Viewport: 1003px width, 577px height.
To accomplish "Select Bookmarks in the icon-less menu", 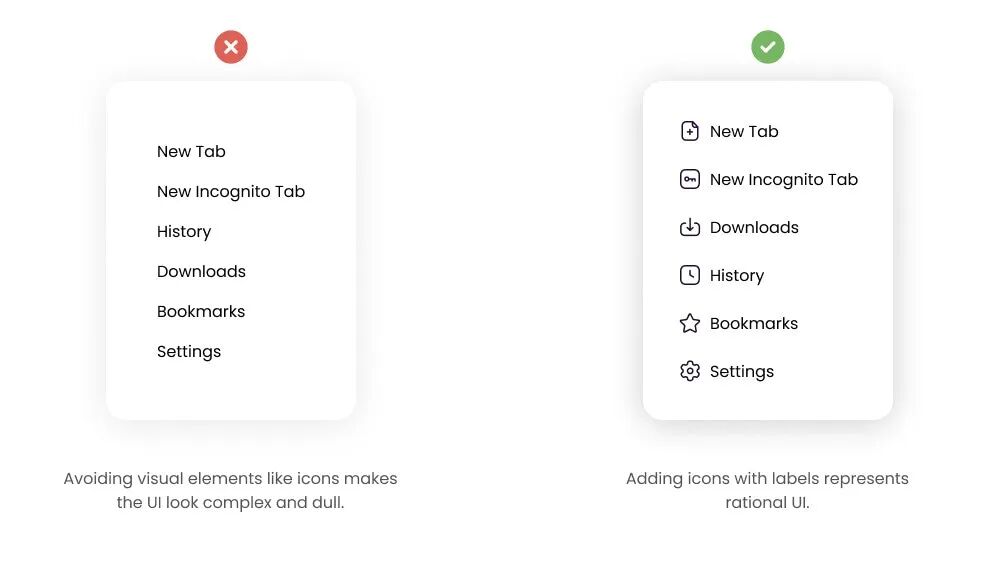I will [201, 311].
